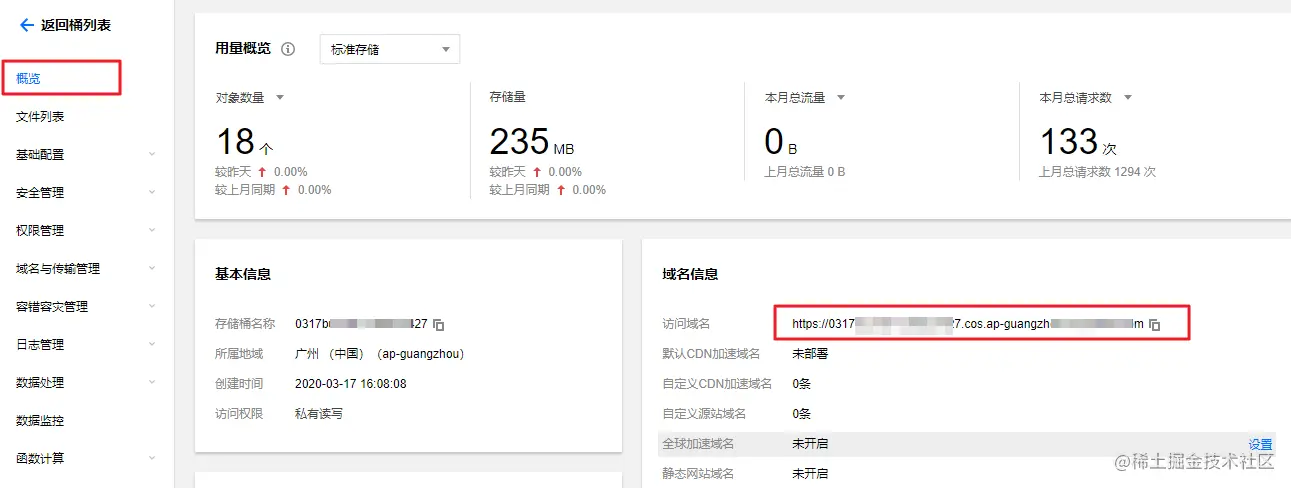Select 概览 in the sidebar
1291x488 pixels.
(x=28, y=78)
